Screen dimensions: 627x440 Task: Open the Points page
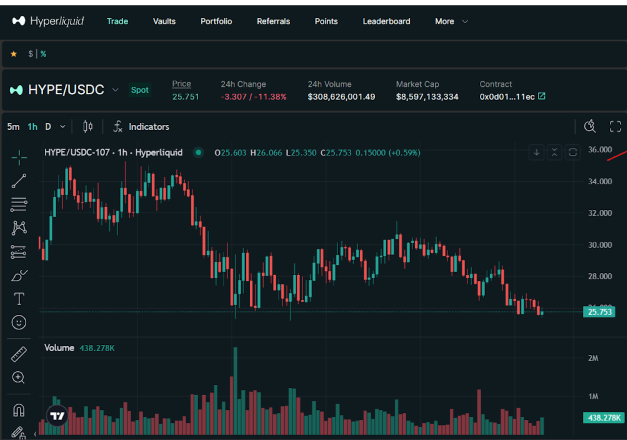point(326,21)
